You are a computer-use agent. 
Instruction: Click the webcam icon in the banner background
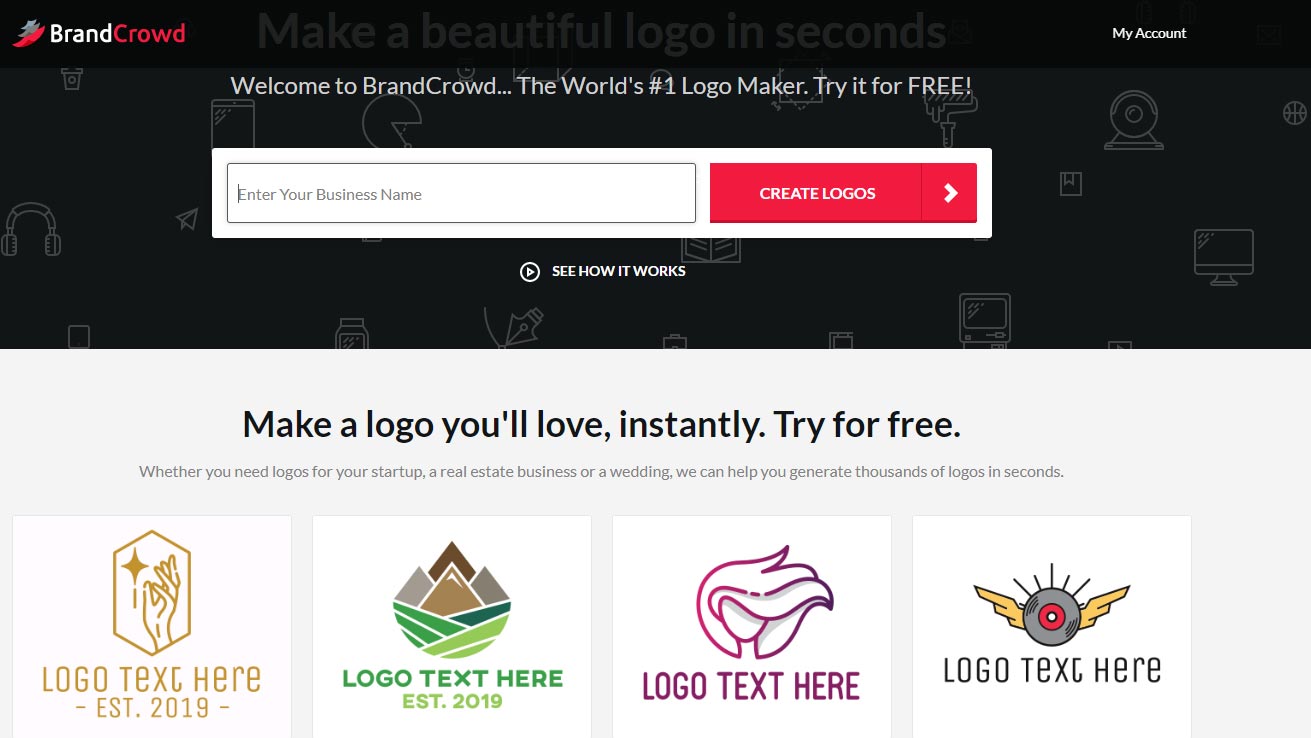[1134, 120]
